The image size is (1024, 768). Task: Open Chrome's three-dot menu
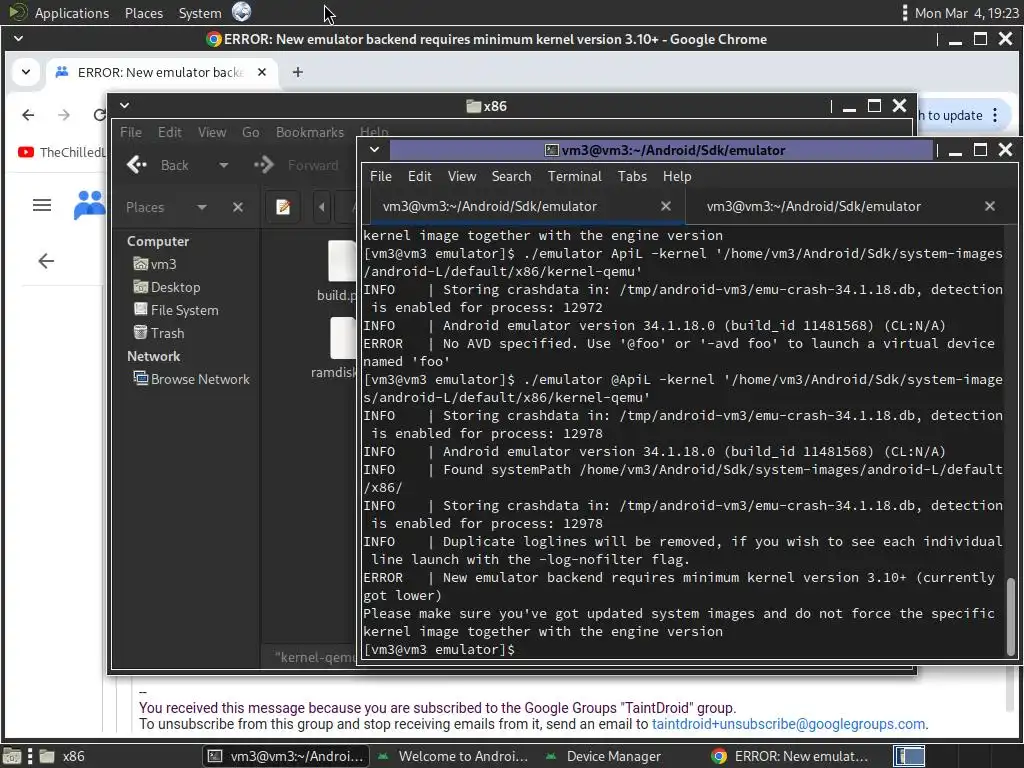tap(995, 115)
